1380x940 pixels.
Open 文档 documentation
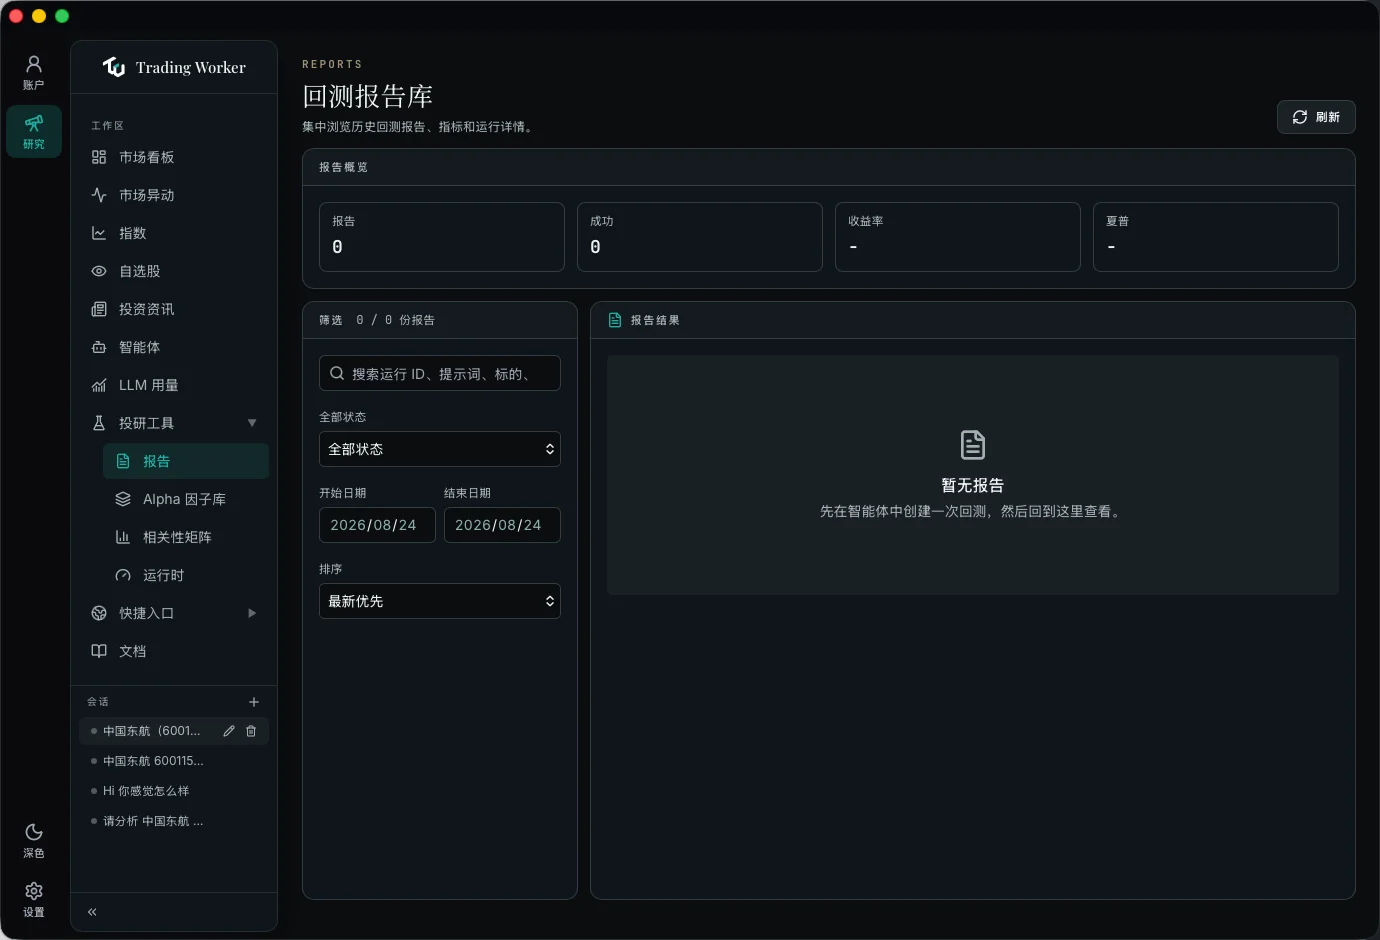(174, 651)
